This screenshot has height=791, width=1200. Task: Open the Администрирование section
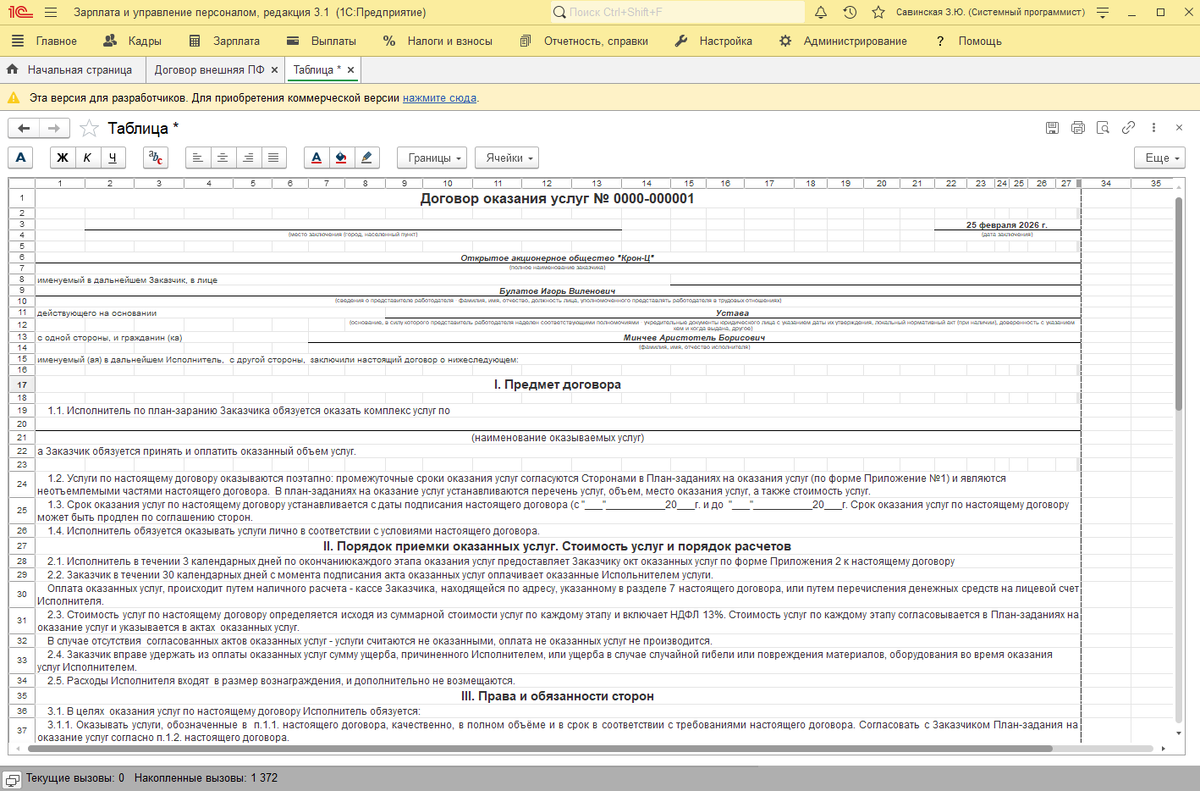[x=843, y=41]
